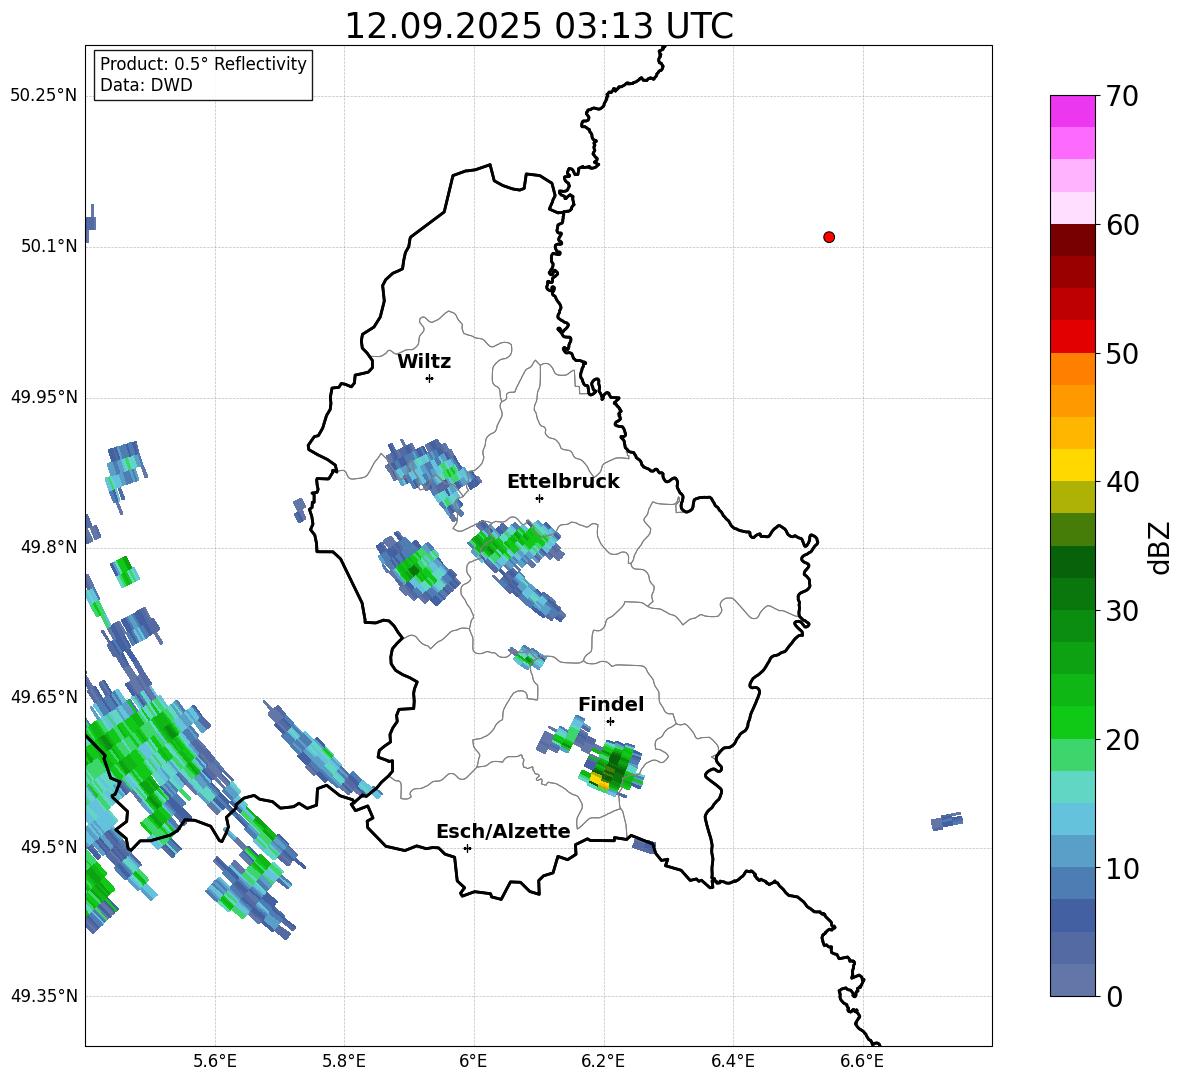Click the 49.95°N latitude label
The image size is (1184, 1081).
(x=44, y=397)
